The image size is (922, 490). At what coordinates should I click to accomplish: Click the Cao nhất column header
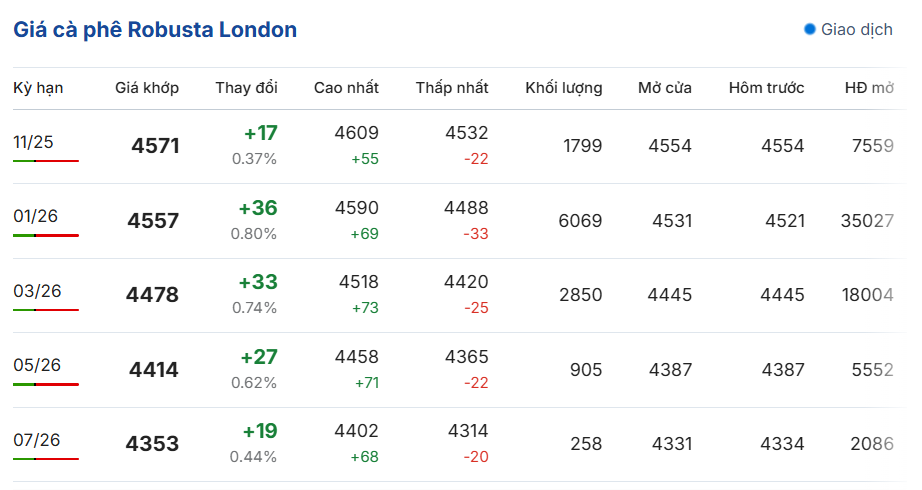pos(346,88)
